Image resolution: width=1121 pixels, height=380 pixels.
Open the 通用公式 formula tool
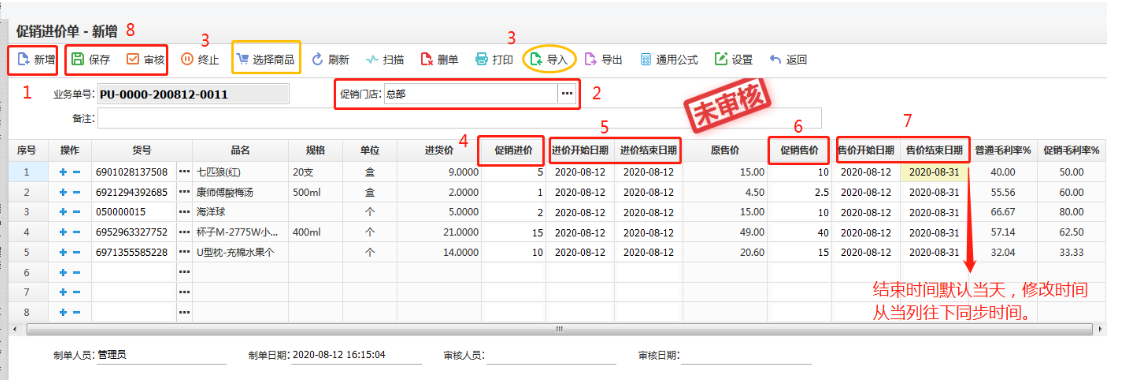[669, 60]
